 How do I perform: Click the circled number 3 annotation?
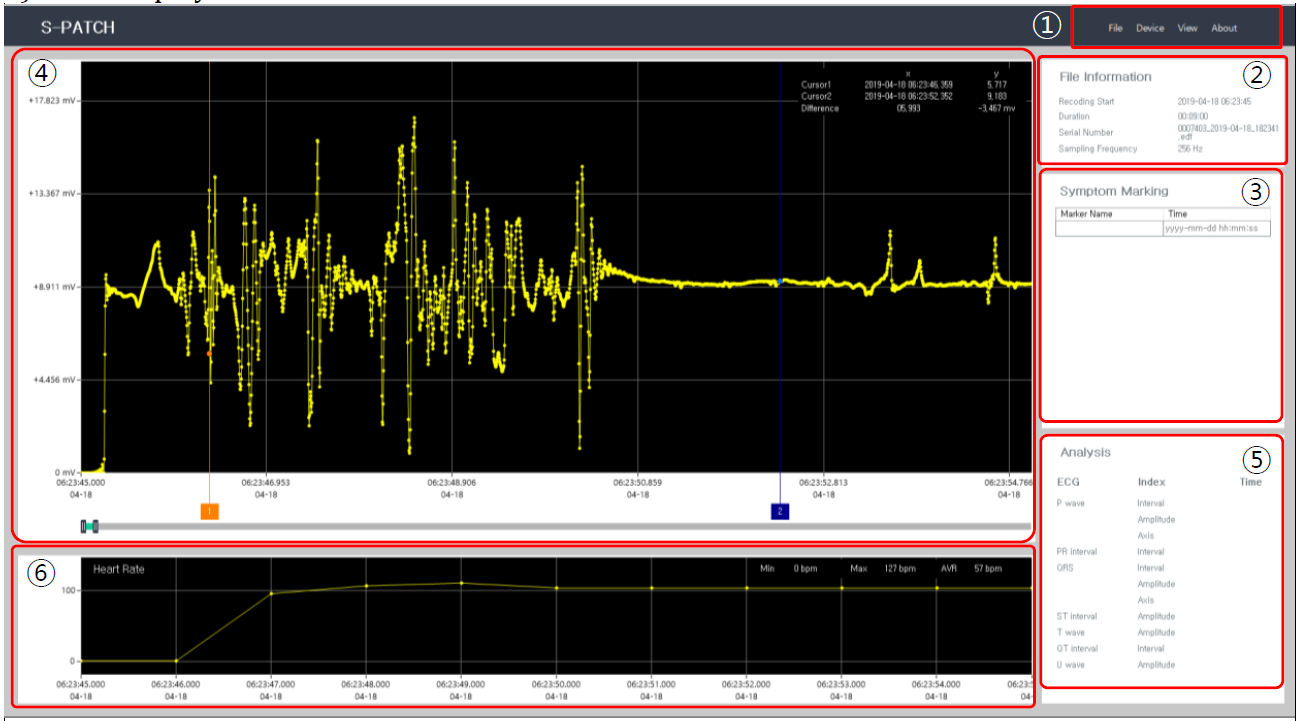pos(1256,192)
